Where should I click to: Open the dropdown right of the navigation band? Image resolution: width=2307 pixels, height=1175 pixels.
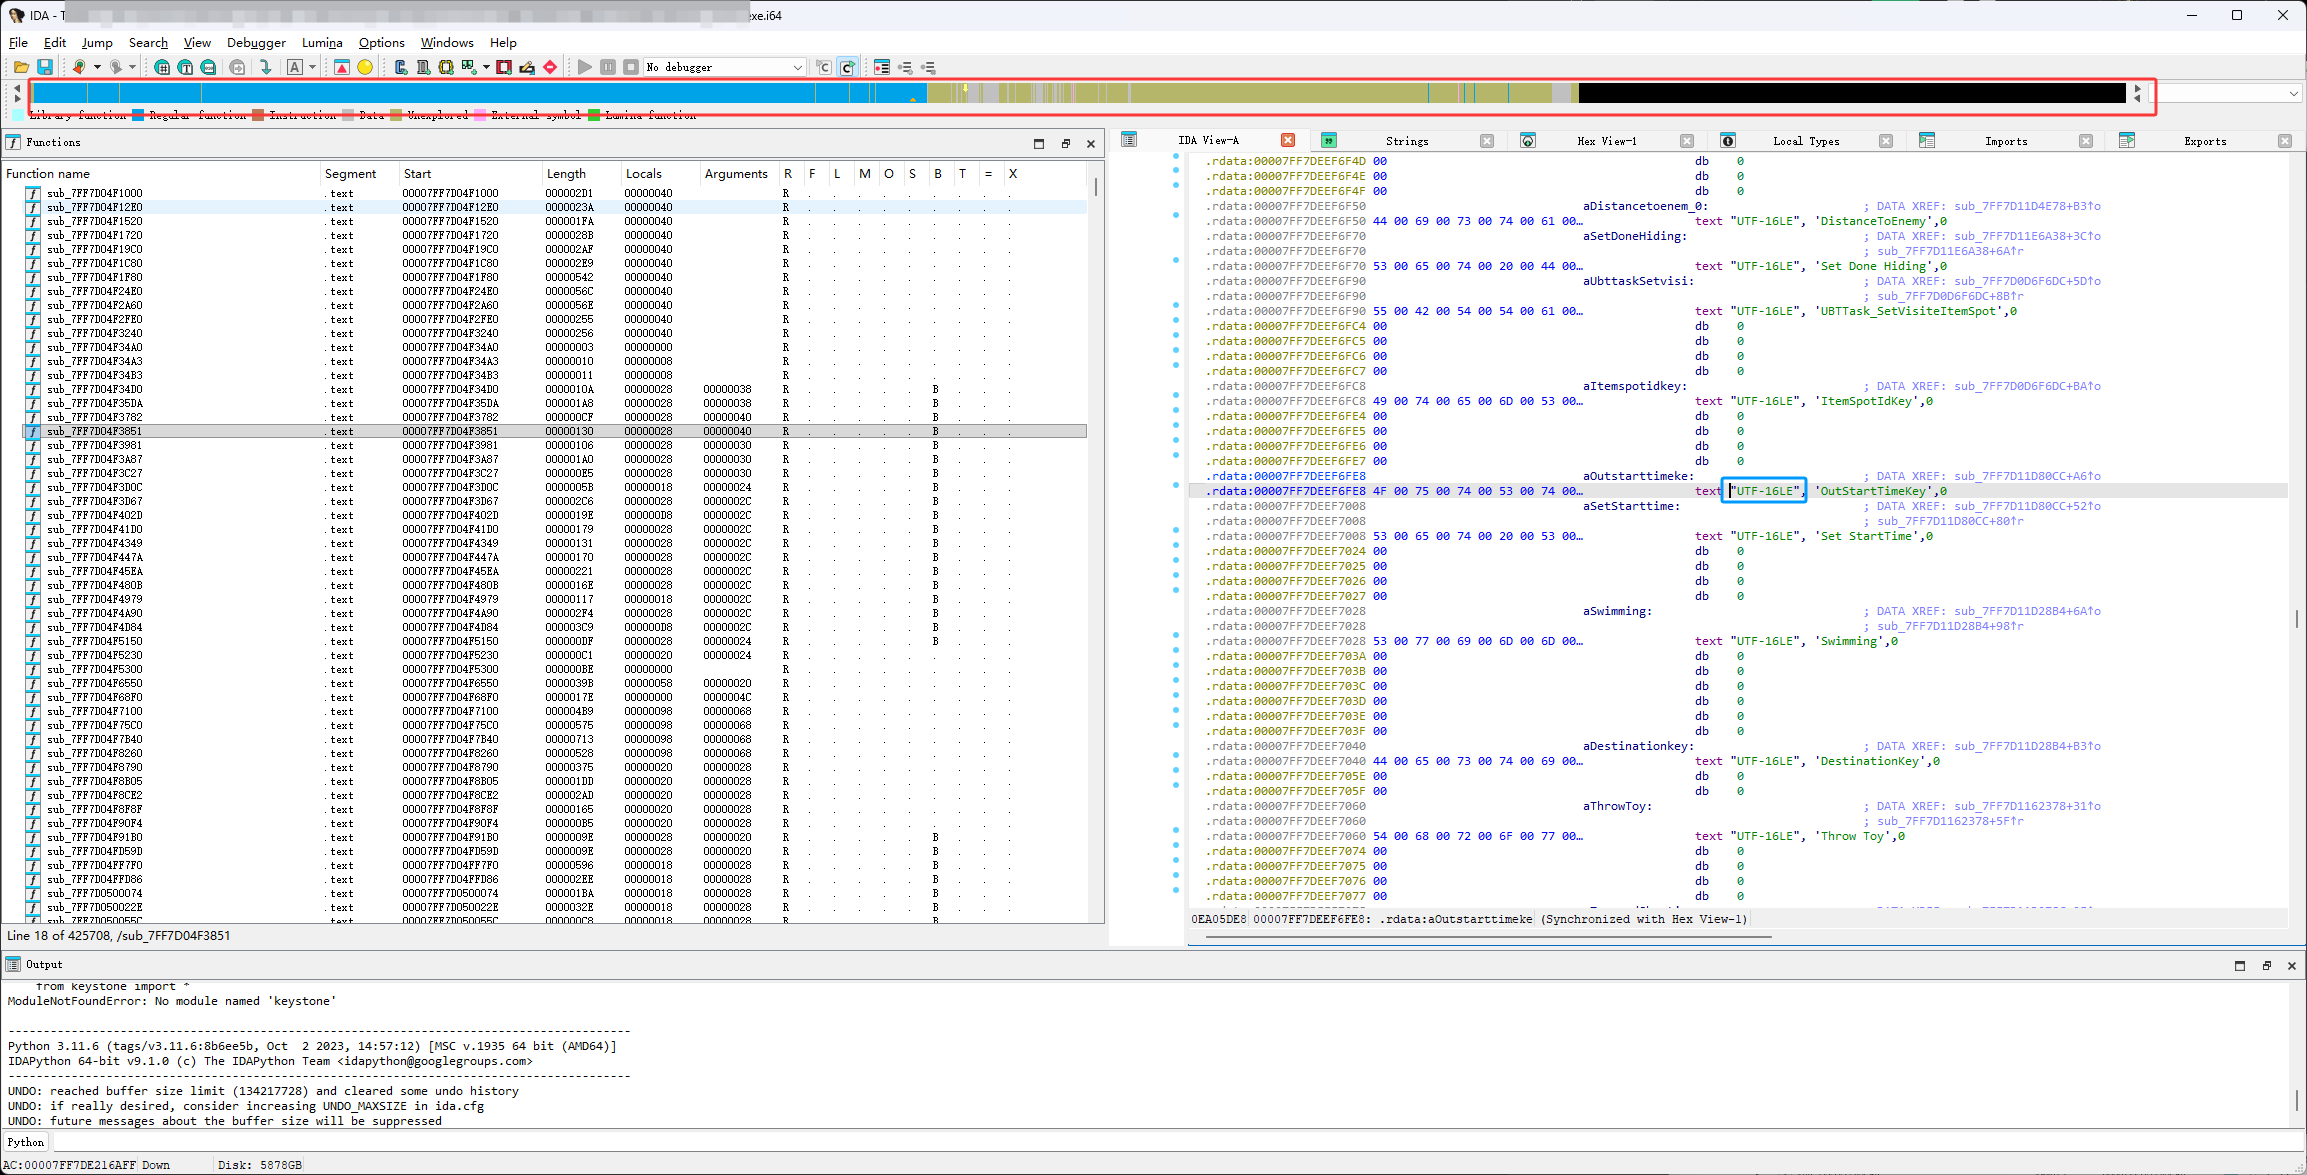point(2293,93)
